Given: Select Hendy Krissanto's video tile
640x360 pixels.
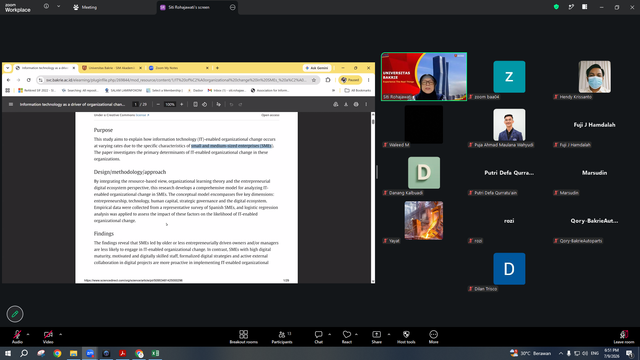Looking at the screenshot, I should 595,77.
